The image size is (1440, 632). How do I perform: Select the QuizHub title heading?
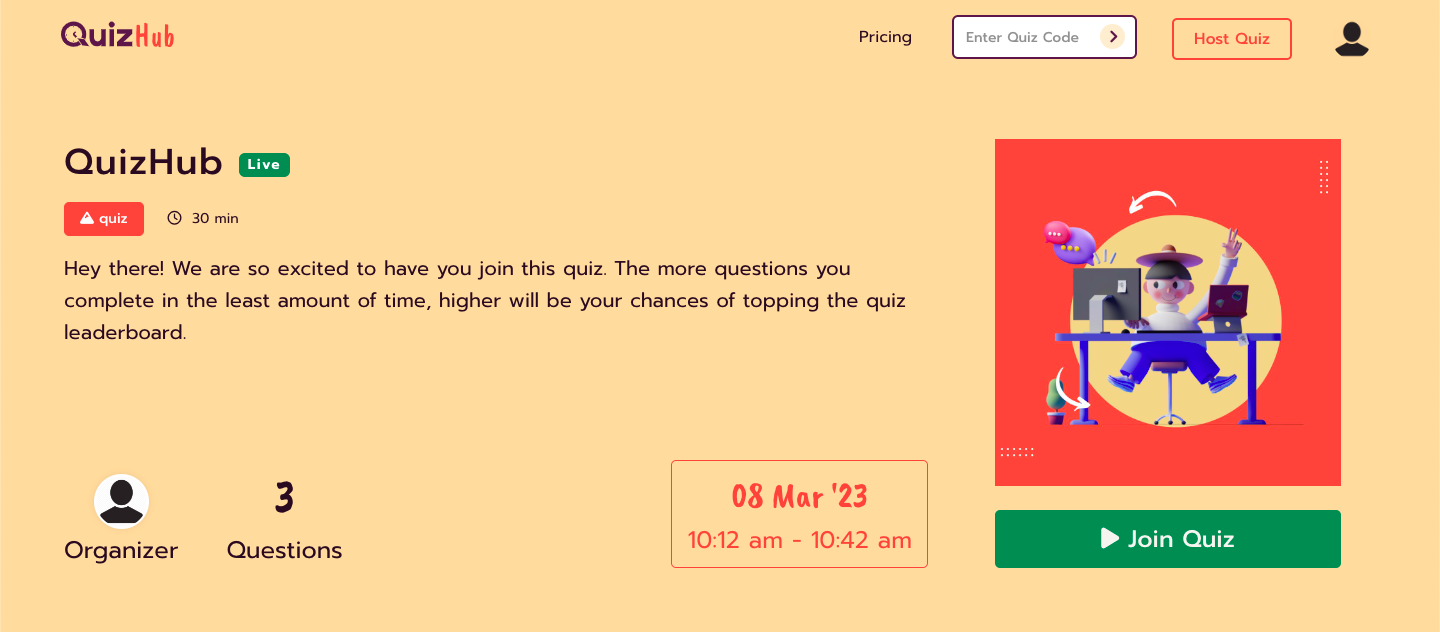(x=143, y=162)
